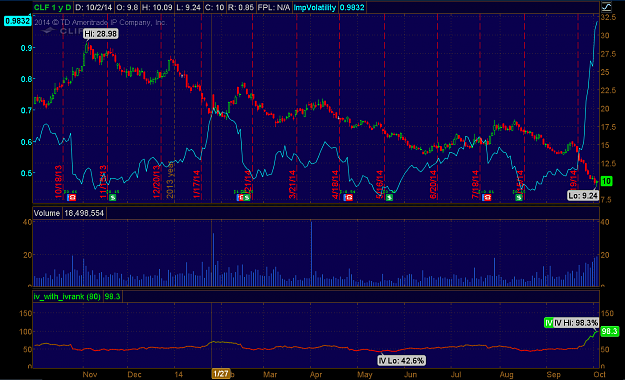Click the iv_with_ivrank (80) study label

67,296
